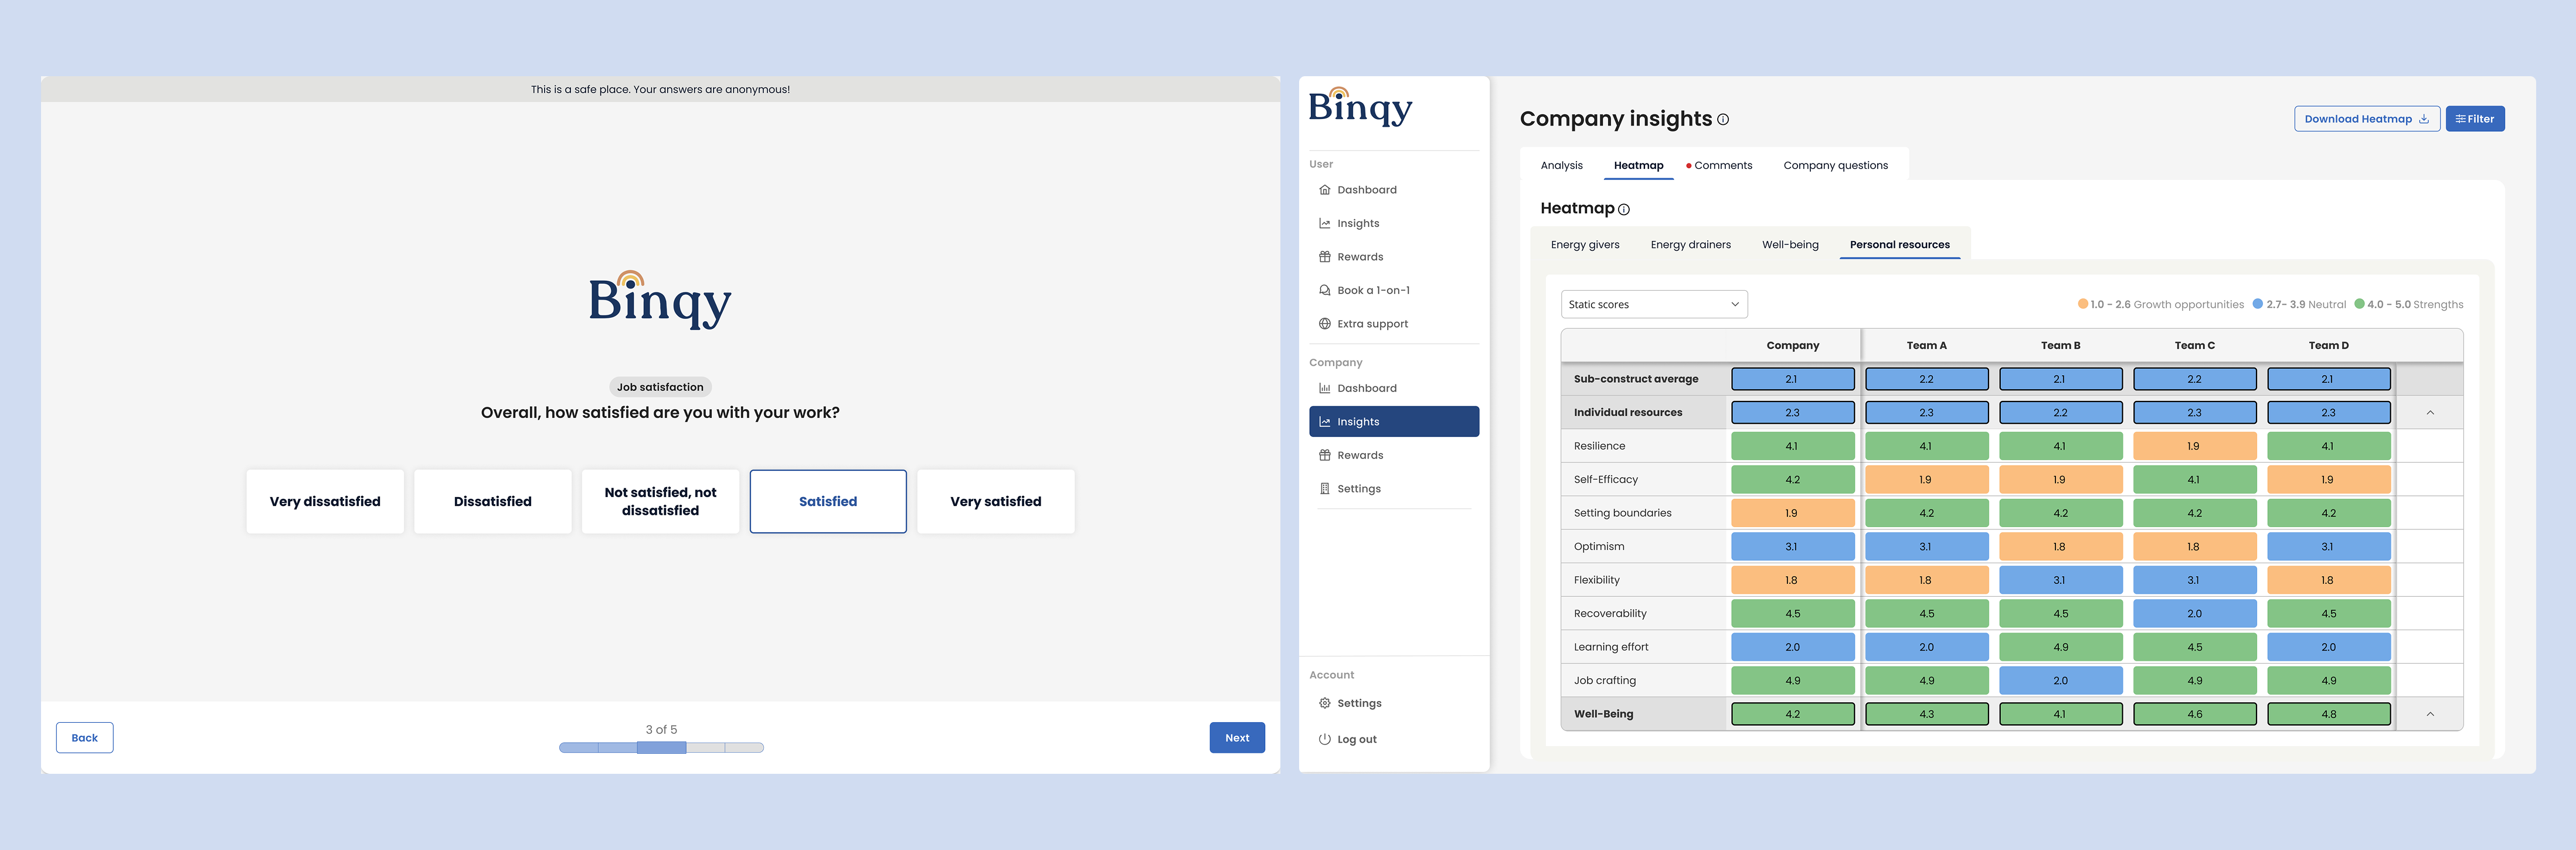The image size is (2576, 850).
Task: Click the info icon beside Heatmap heading
Action: [1624, 210]
